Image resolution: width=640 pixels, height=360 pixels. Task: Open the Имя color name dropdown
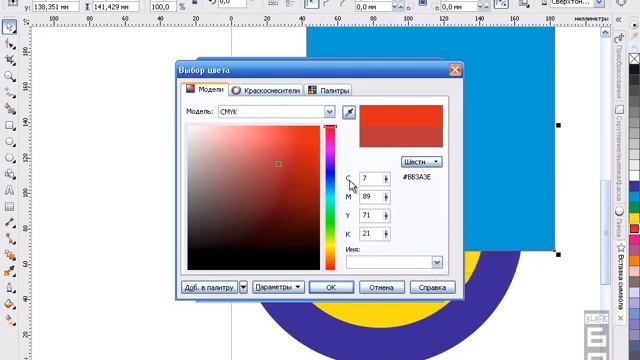click(x=437, y=262)
